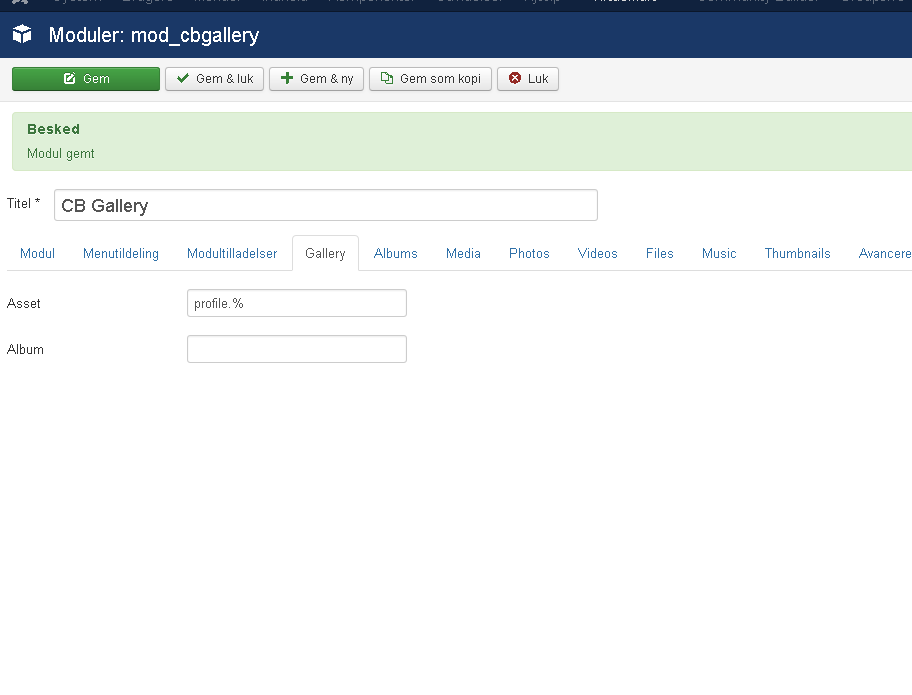912x695 pixels.
Task: Show the Videos tab
Action: (597, 254)
